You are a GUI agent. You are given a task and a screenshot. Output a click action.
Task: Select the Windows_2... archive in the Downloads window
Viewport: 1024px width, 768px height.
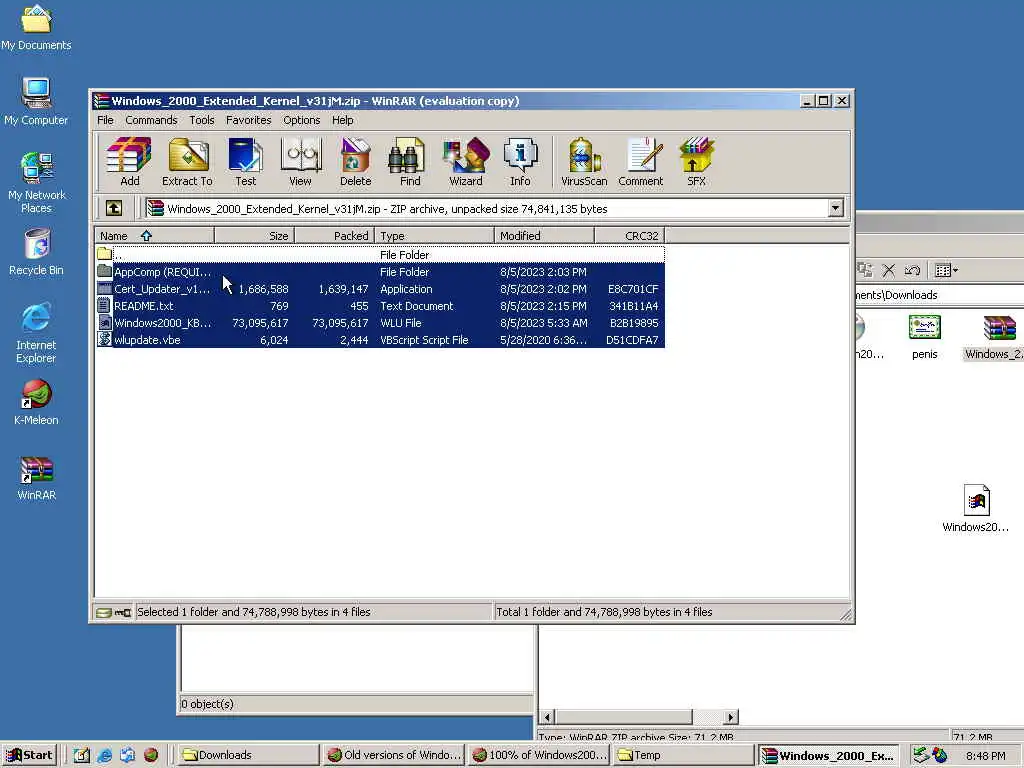(994, 337)
